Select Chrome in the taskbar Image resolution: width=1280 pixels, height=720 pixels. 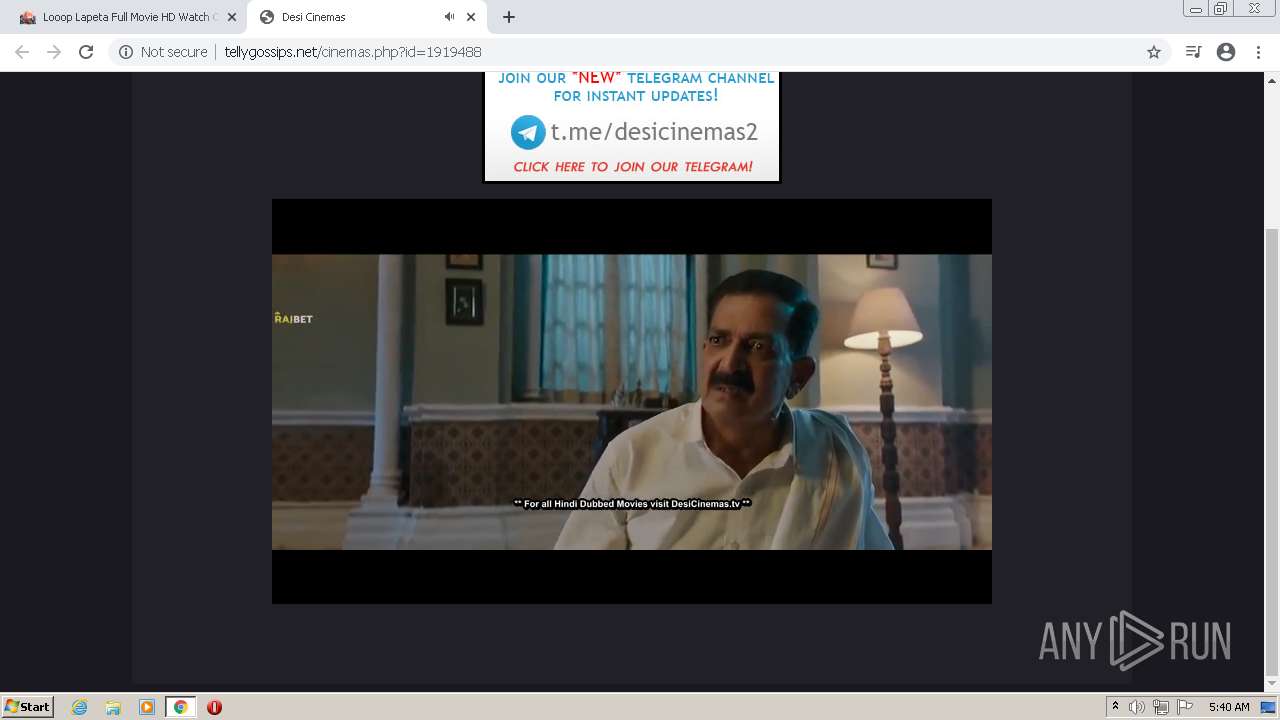[180, 707]
